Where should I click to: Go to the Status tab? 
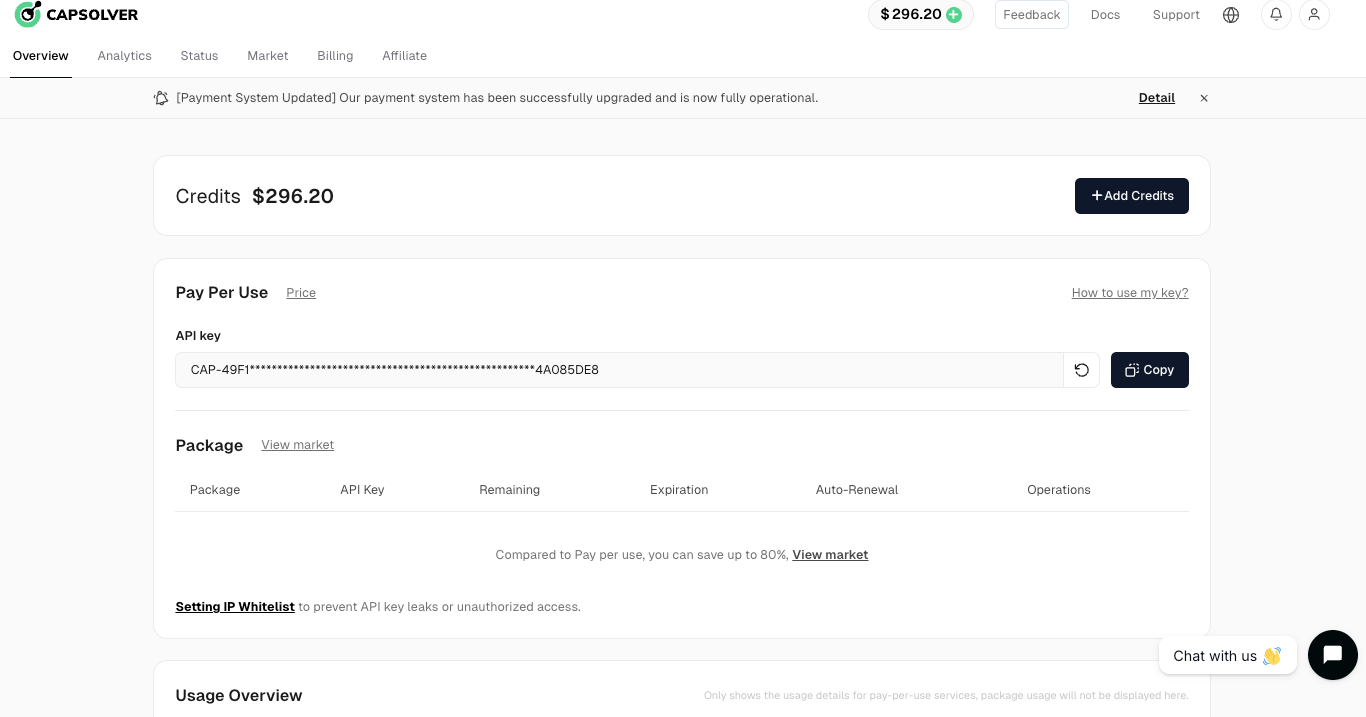point(199,56)
